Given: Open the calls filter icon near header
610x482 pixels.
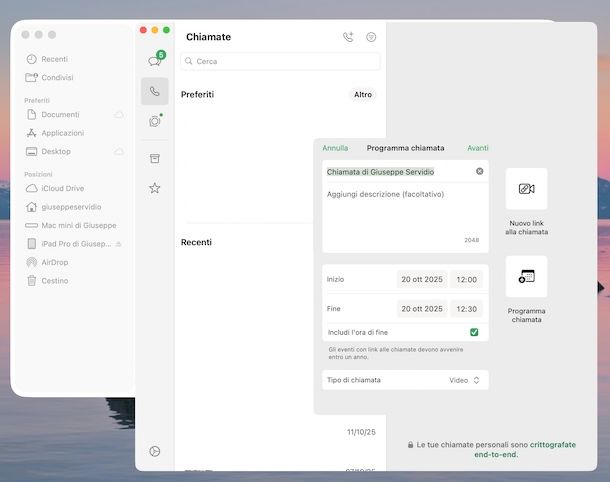Looking at the screenshot, I should 371,37.
